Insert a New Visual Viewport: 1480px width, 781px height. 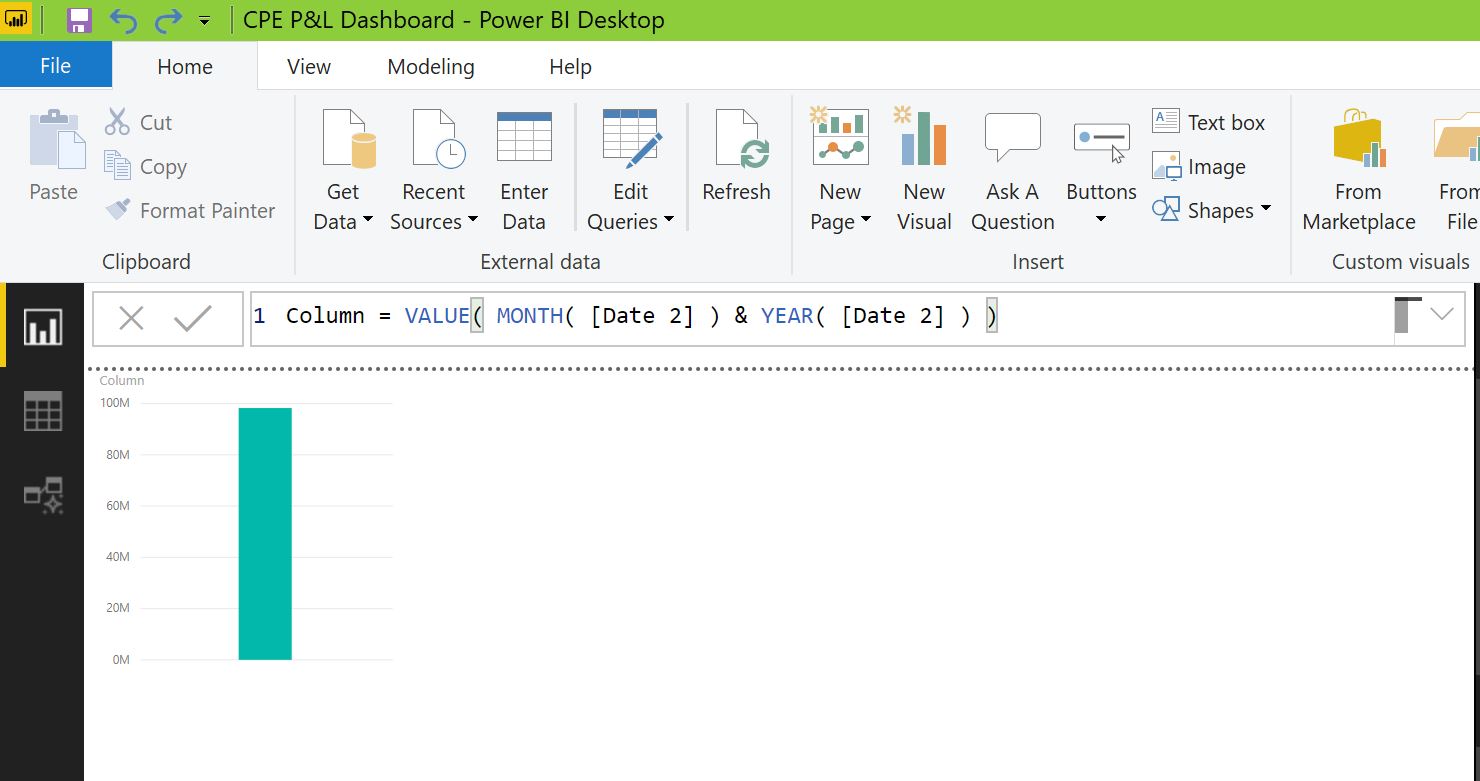coord(924,170)
